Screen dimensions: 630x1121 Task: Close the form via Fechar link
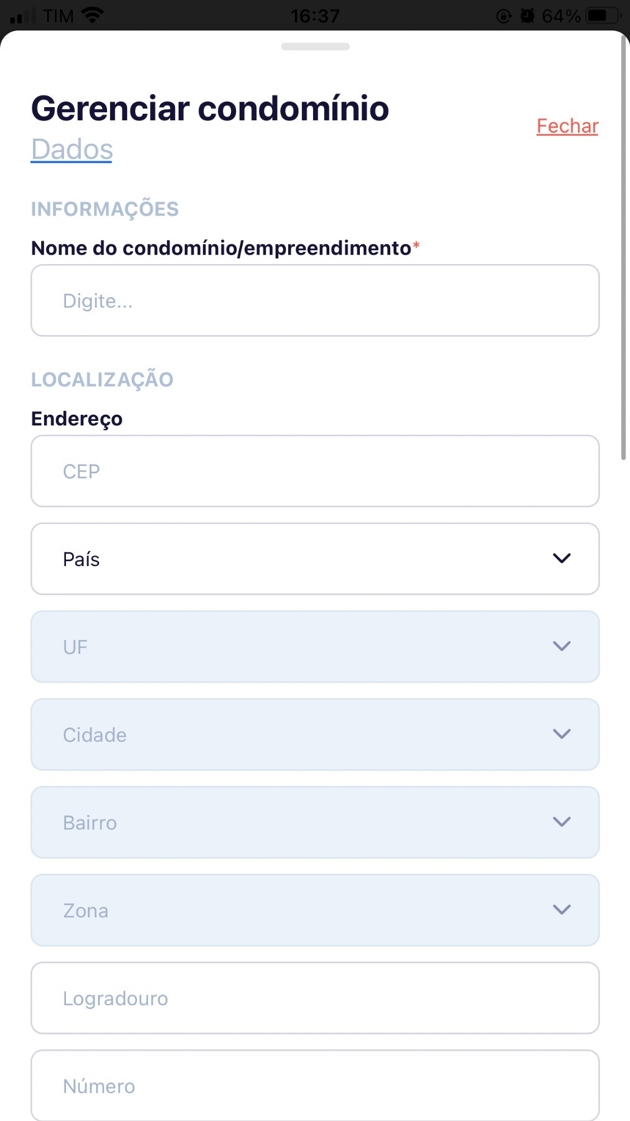pyautogui.click(x=567, y=126)
